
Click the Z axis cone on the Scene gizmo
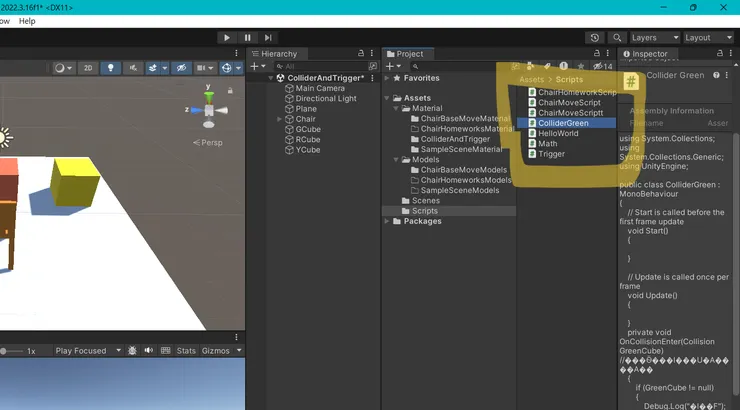196,110
